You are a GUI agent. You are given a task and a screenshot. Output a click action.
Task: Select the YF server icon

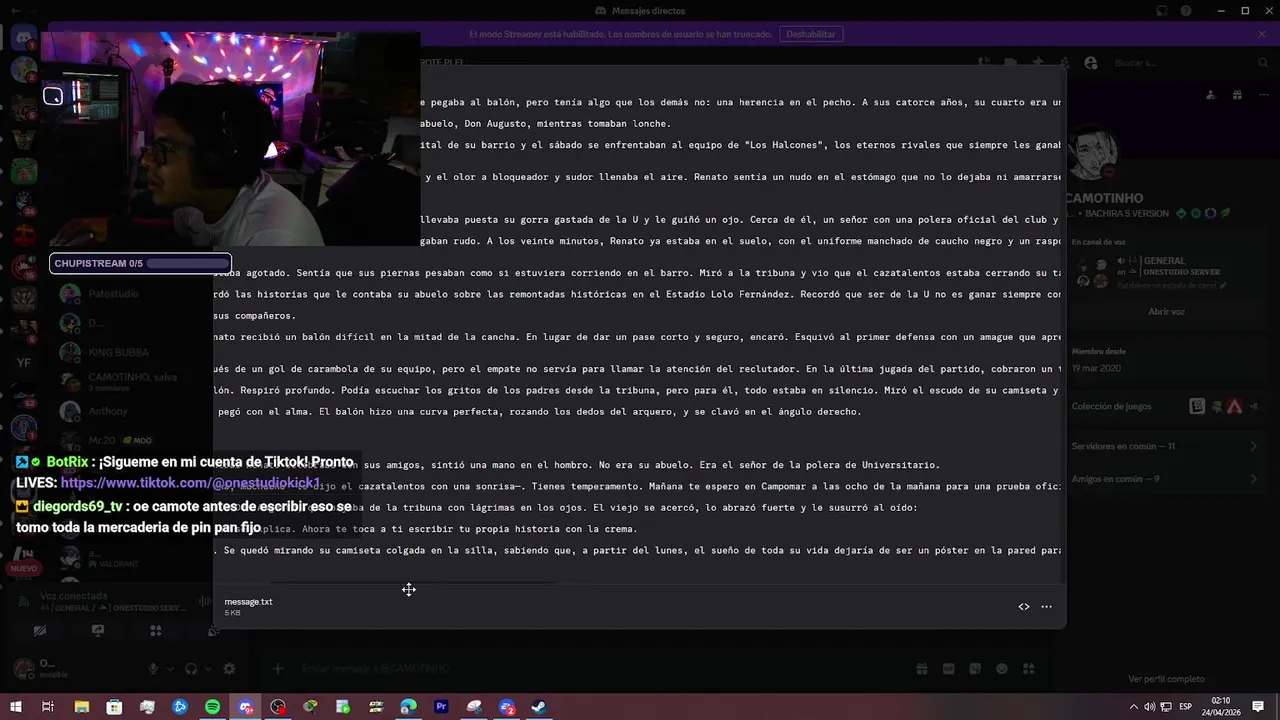pos(23,363)
